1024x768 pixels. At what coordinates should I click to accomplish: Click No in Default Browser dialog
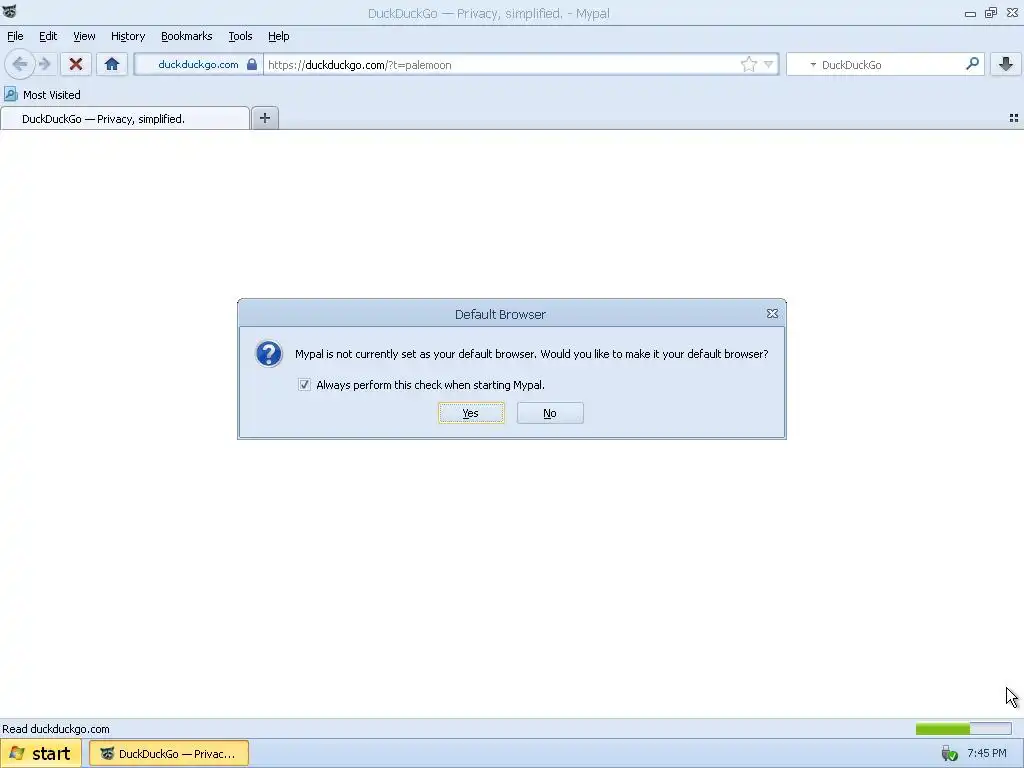pos(550,413)
